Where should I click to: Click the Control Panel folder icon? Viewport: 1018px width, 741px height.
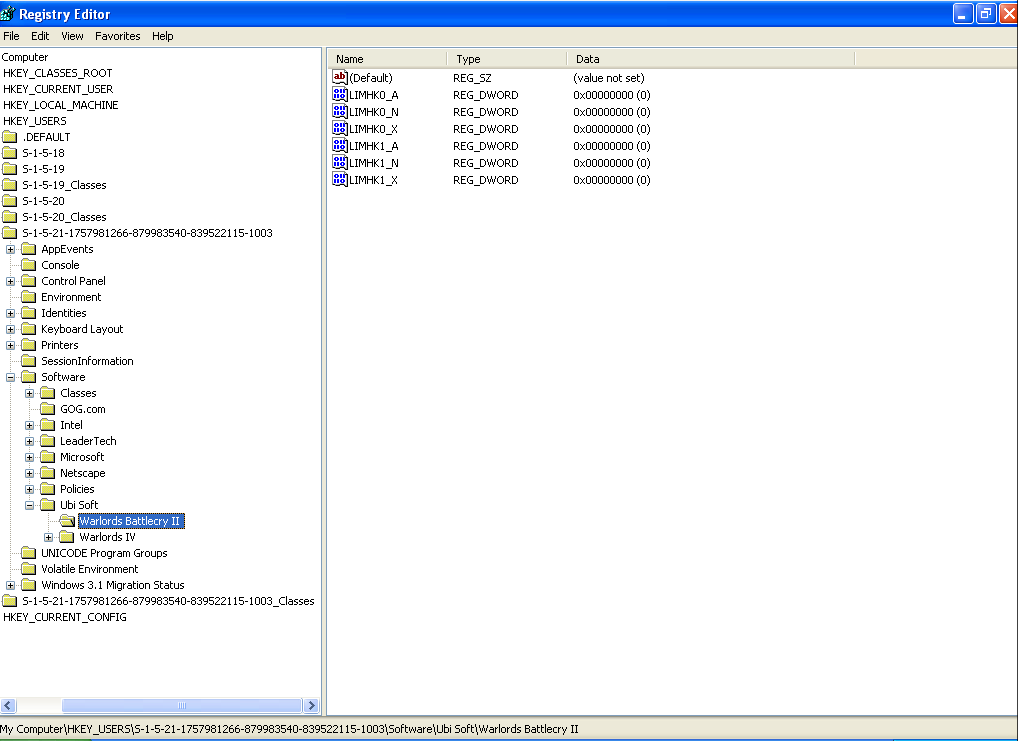coord(29,281)
